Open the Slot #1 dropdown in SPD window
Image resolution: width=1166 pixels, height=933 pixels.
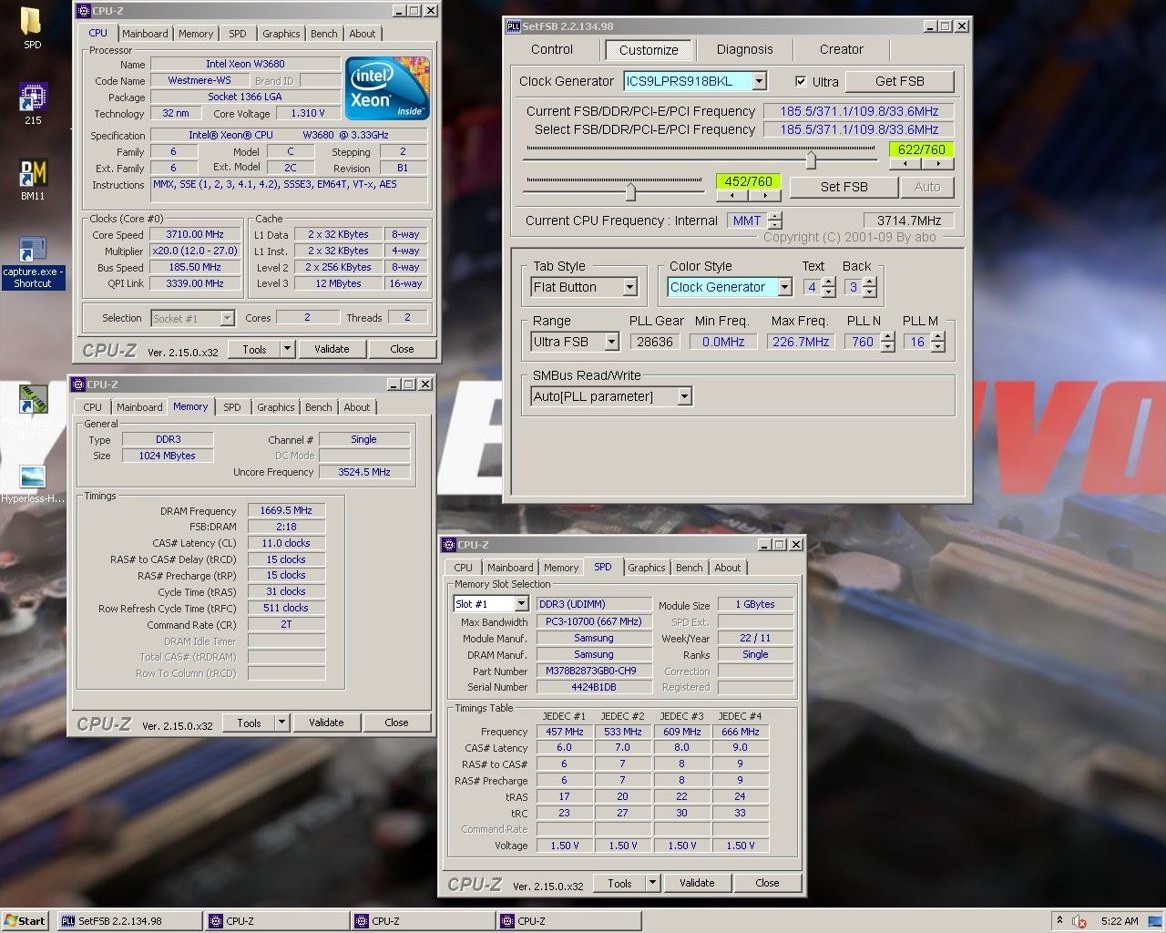(521, 604)
